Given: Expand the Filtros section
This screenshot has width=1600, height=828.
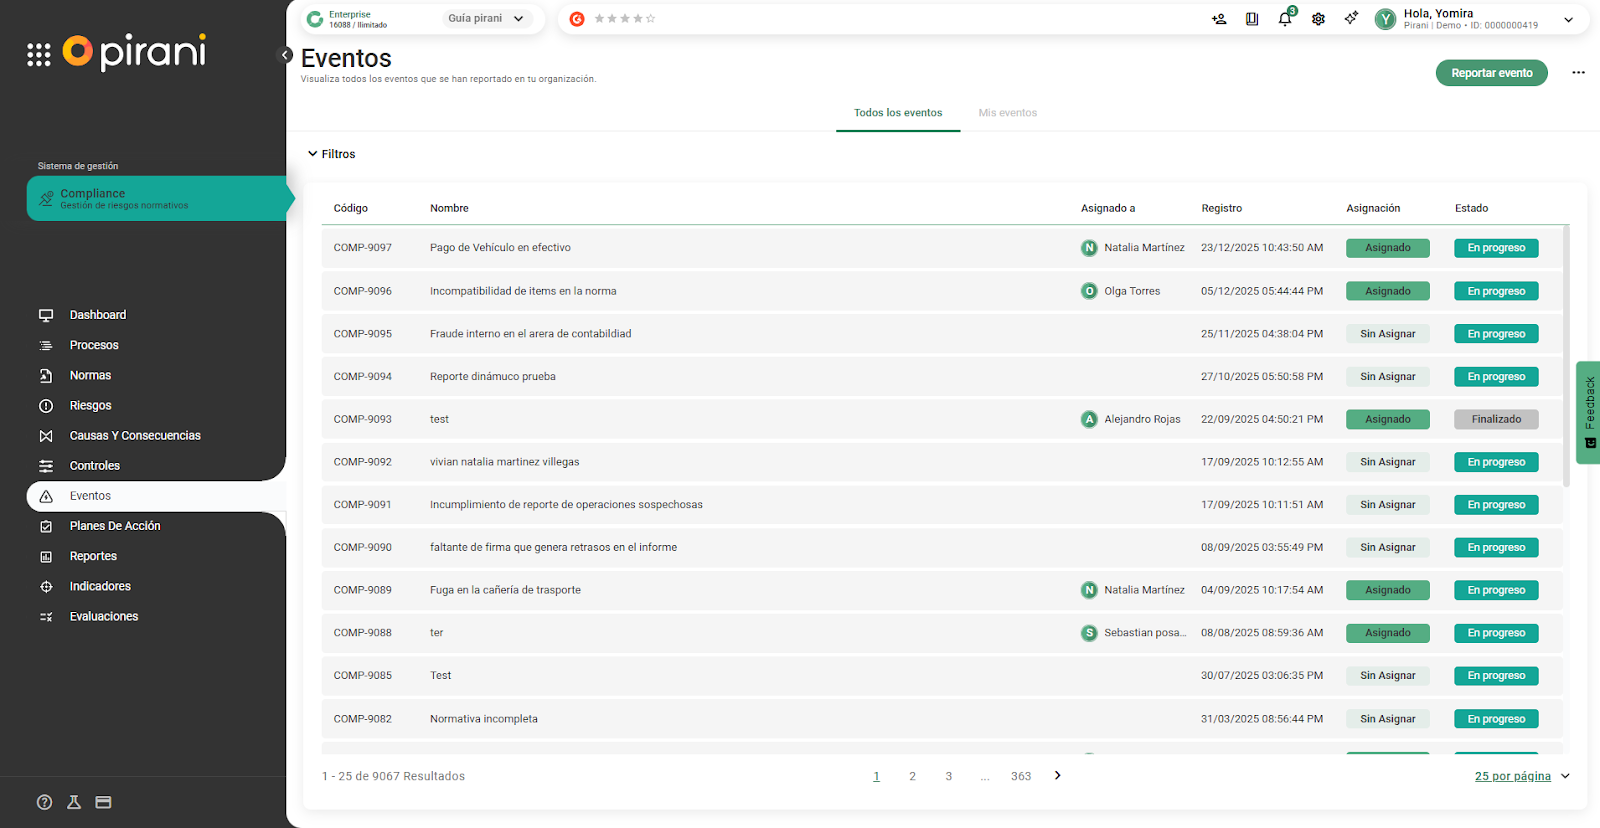Looking at the screenshot, I should point(332,154).
